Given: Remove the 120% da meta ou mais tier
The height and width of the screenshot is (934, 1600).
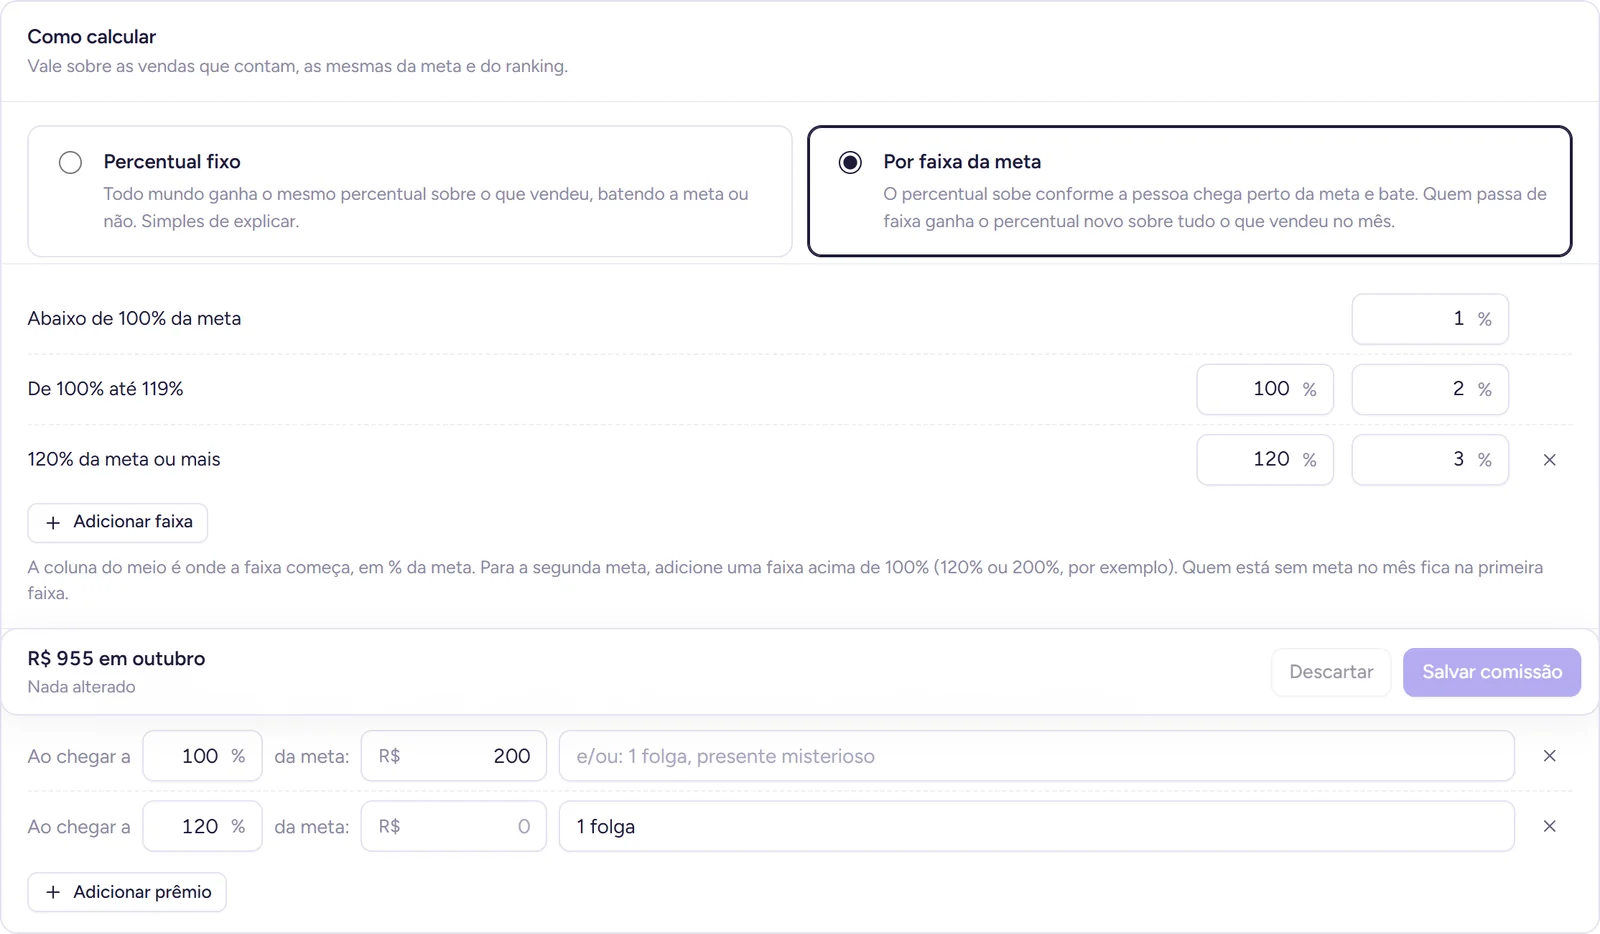Looking at the screenshot, I should [x=1549, y=460].
